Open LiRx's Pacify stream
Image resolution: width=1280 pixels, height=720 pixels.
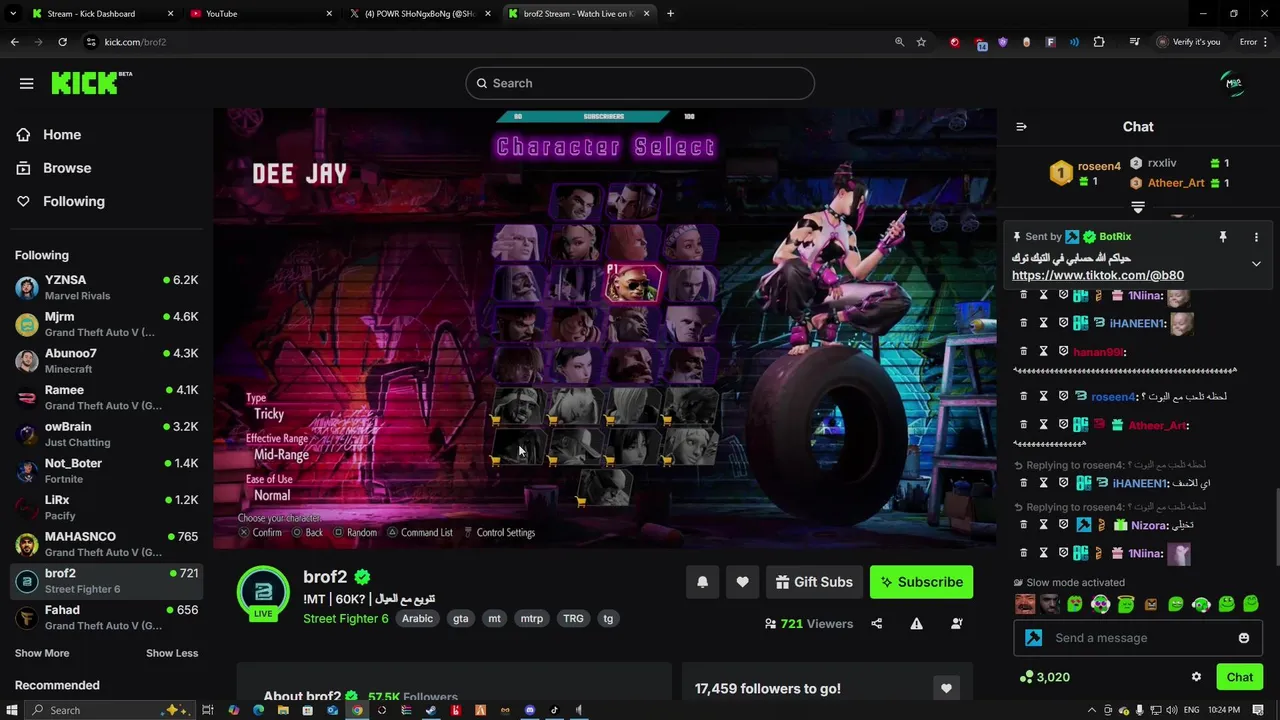point(106,507)
